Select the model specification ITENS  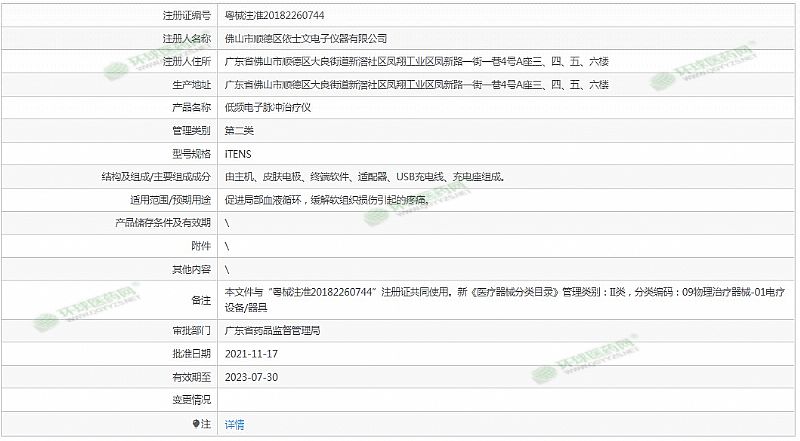238,154
